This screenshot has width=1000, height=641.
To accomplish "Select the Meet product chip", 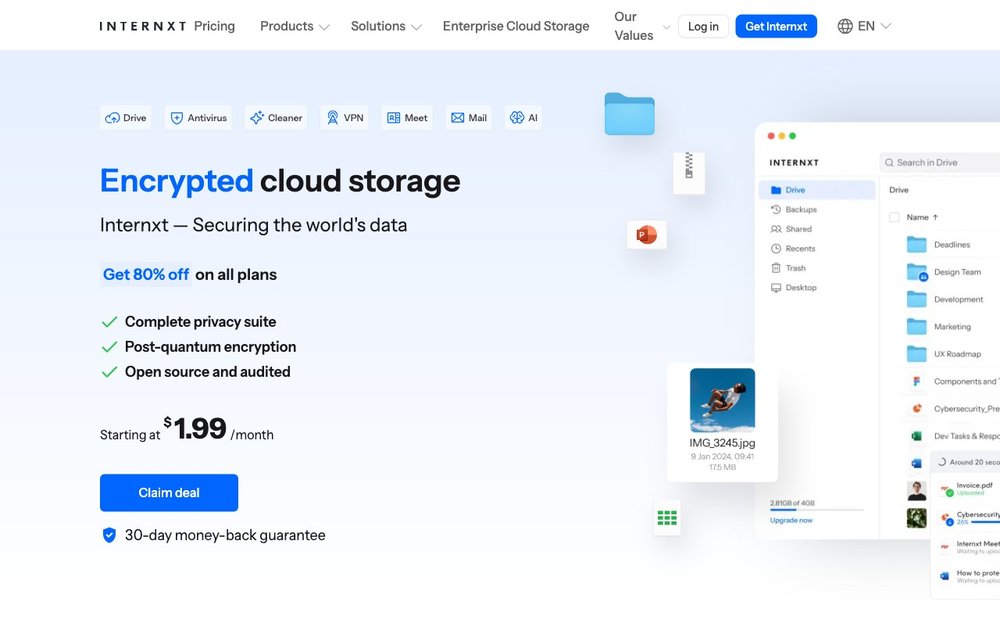I will click(x=407, y=118).
